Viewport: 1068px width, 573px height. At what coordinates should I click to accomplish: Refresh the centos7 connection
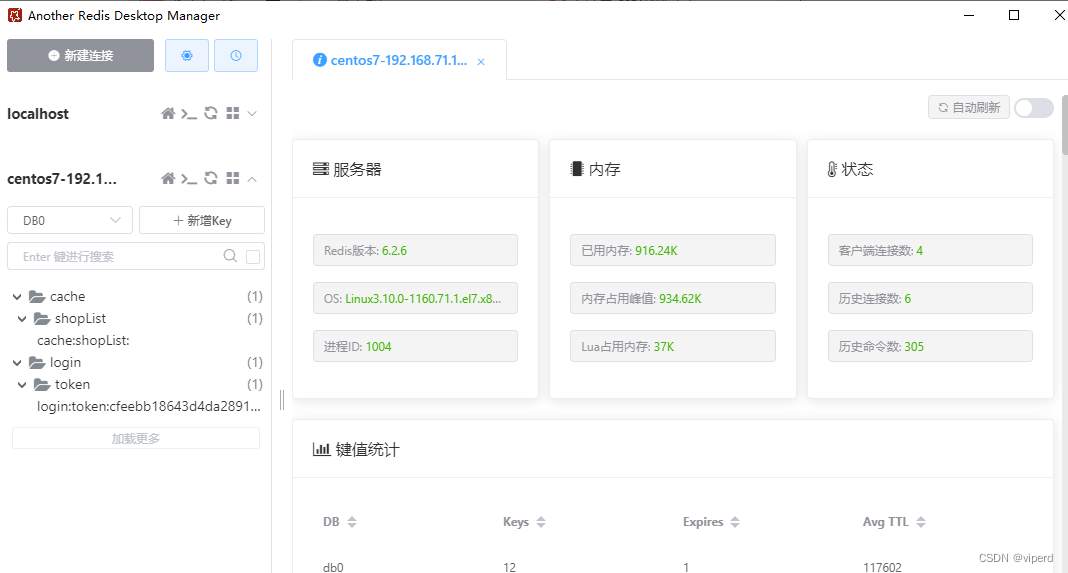tap(211, 179)
